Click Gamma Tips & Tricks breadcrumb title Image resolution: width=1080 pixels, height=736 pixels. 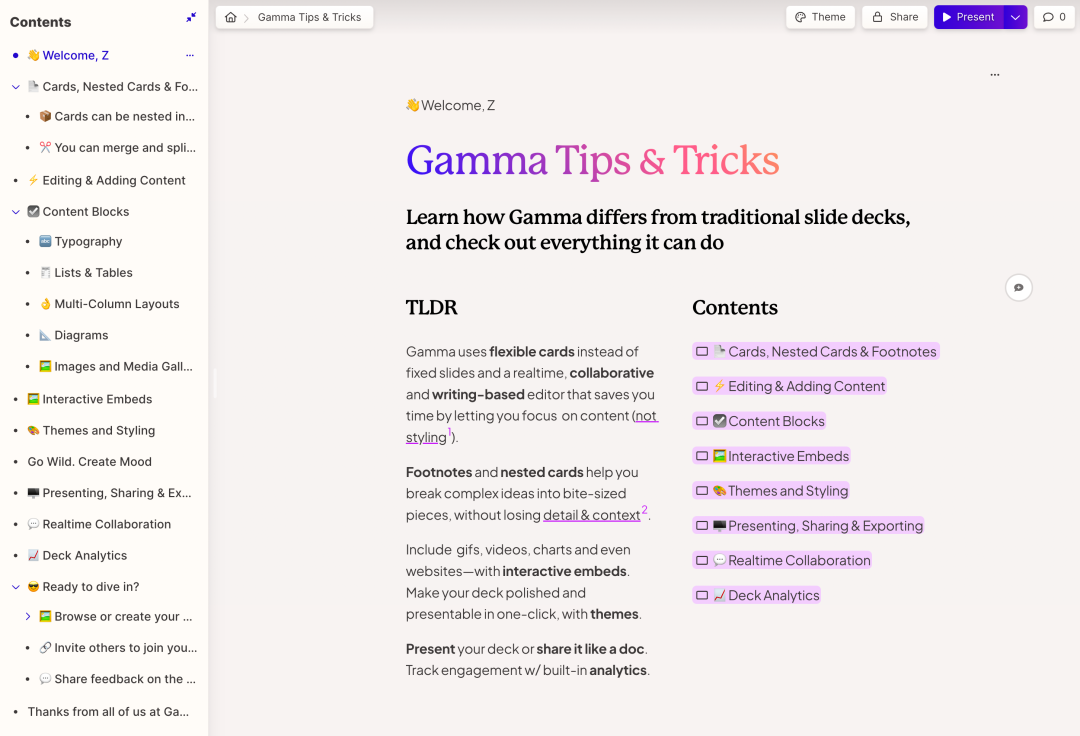309,17
